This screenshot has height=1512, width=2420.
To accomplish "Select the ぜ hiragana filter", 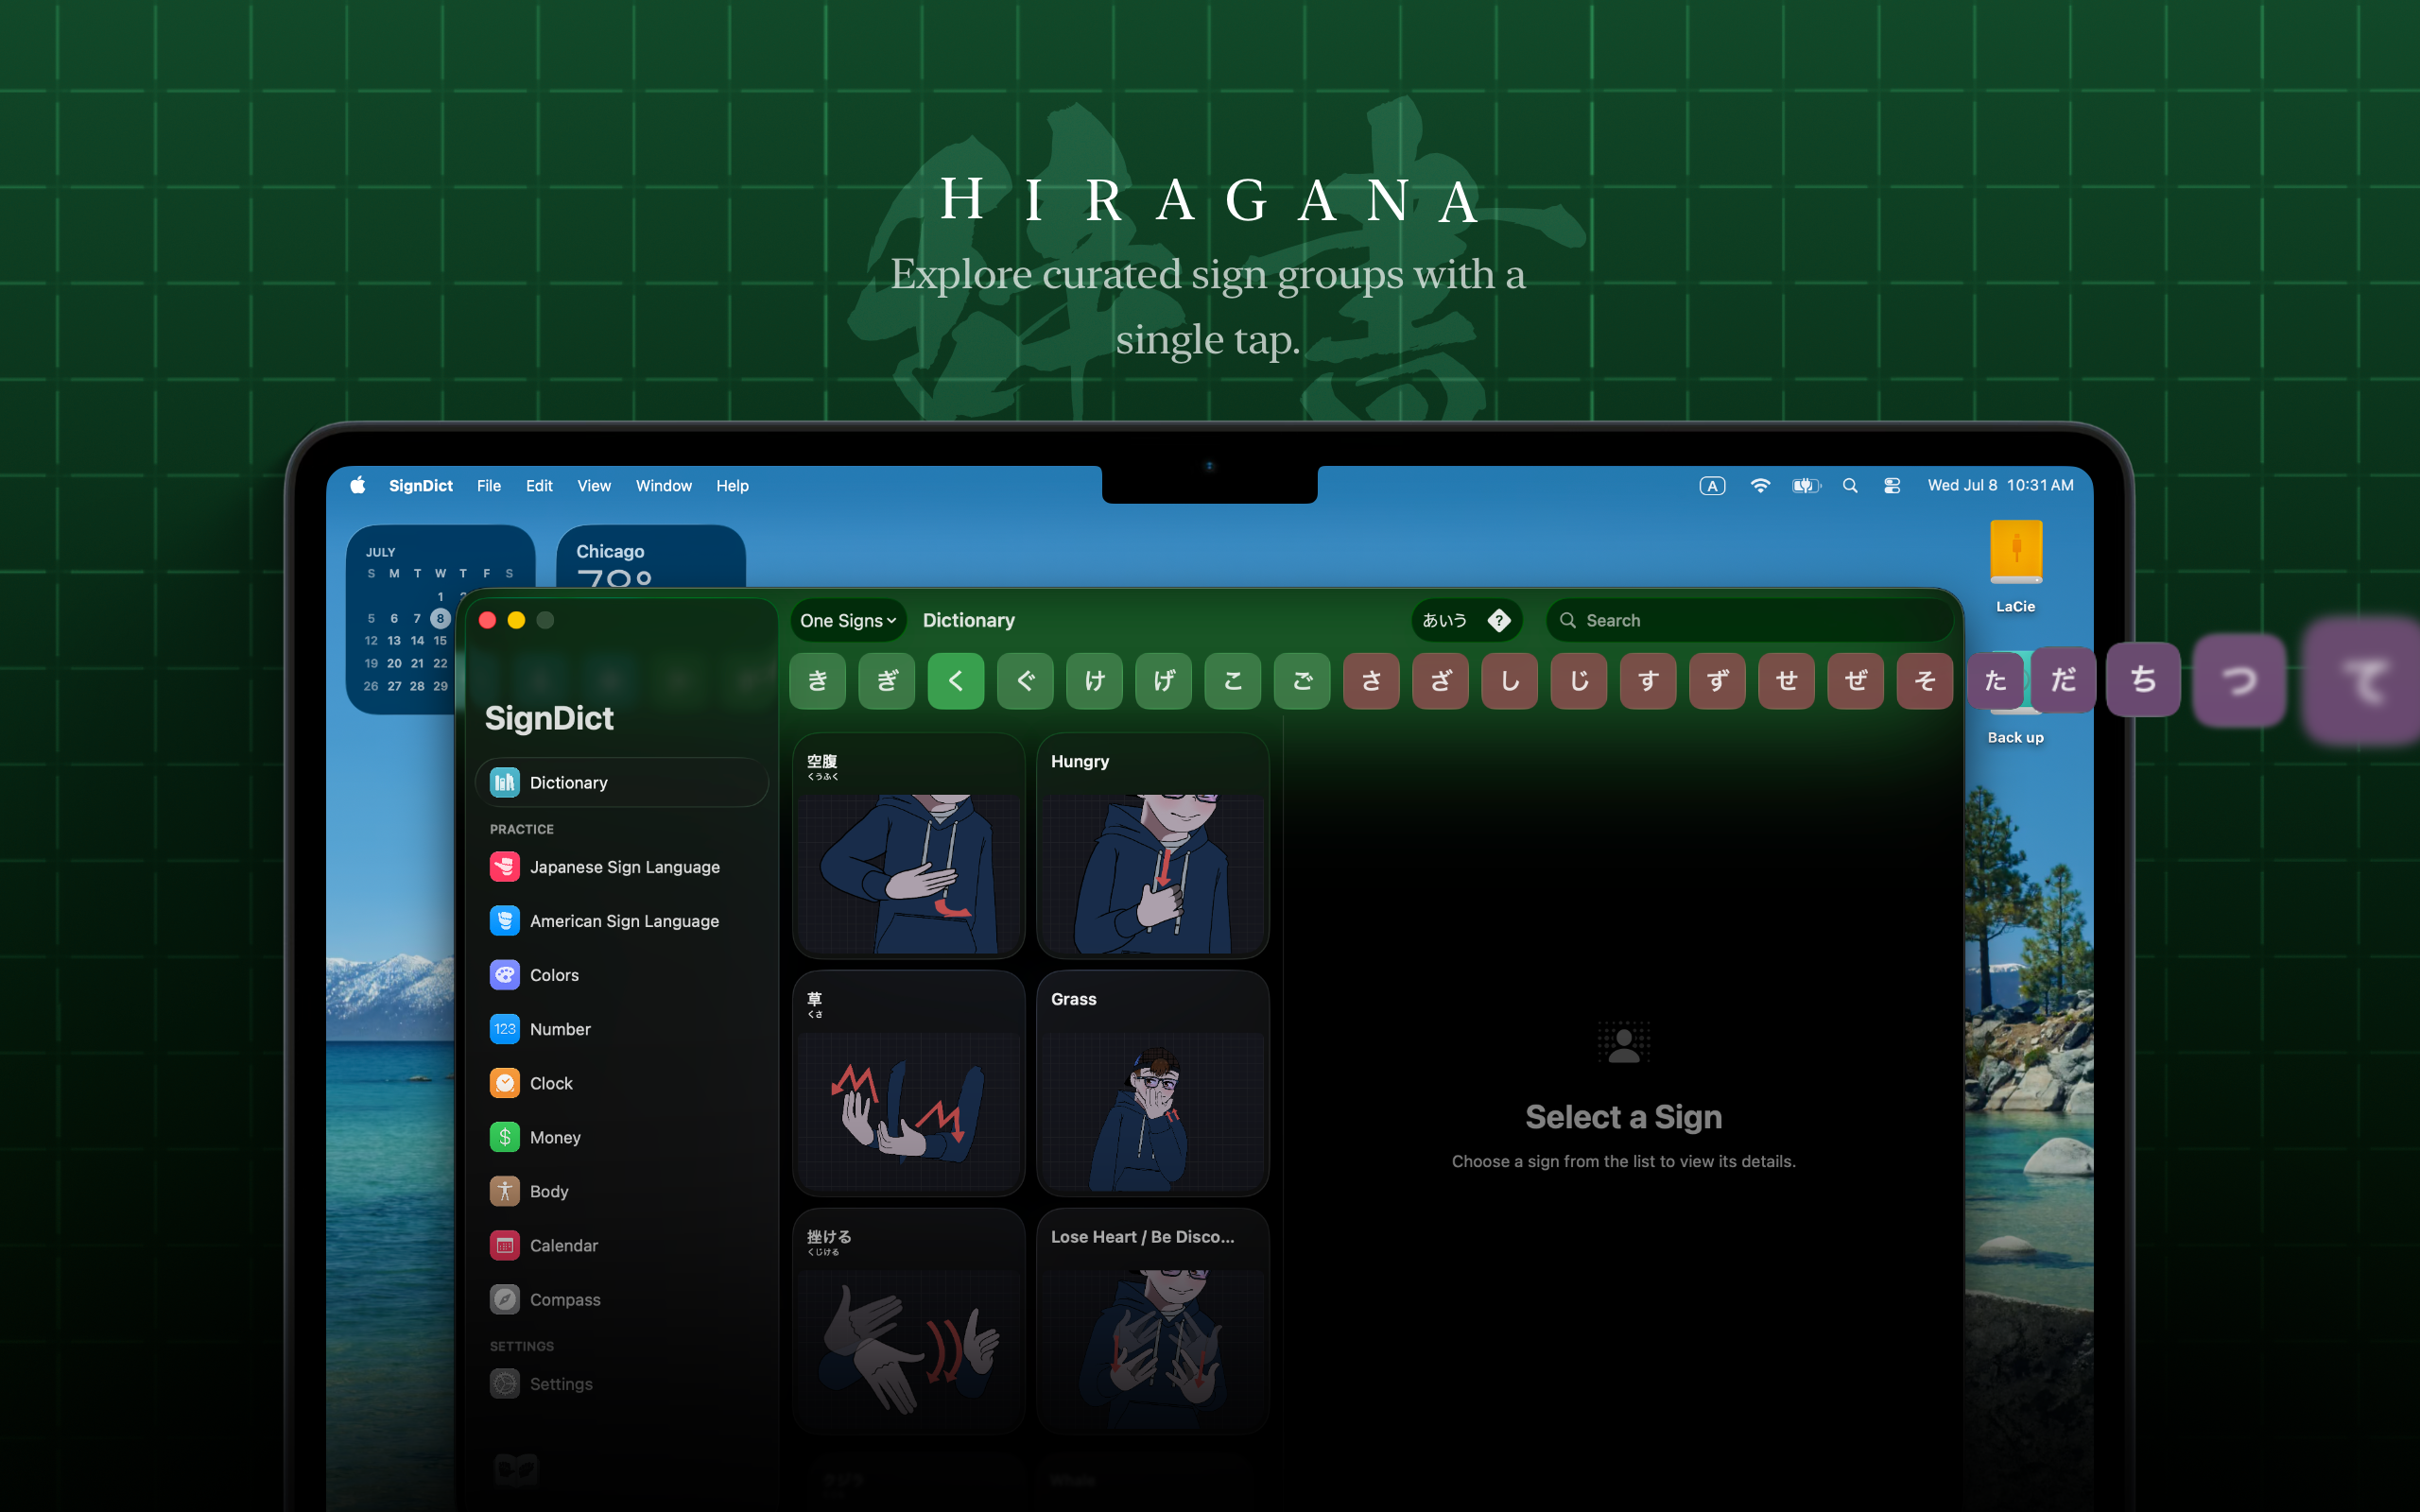I will click(1856, 681).
